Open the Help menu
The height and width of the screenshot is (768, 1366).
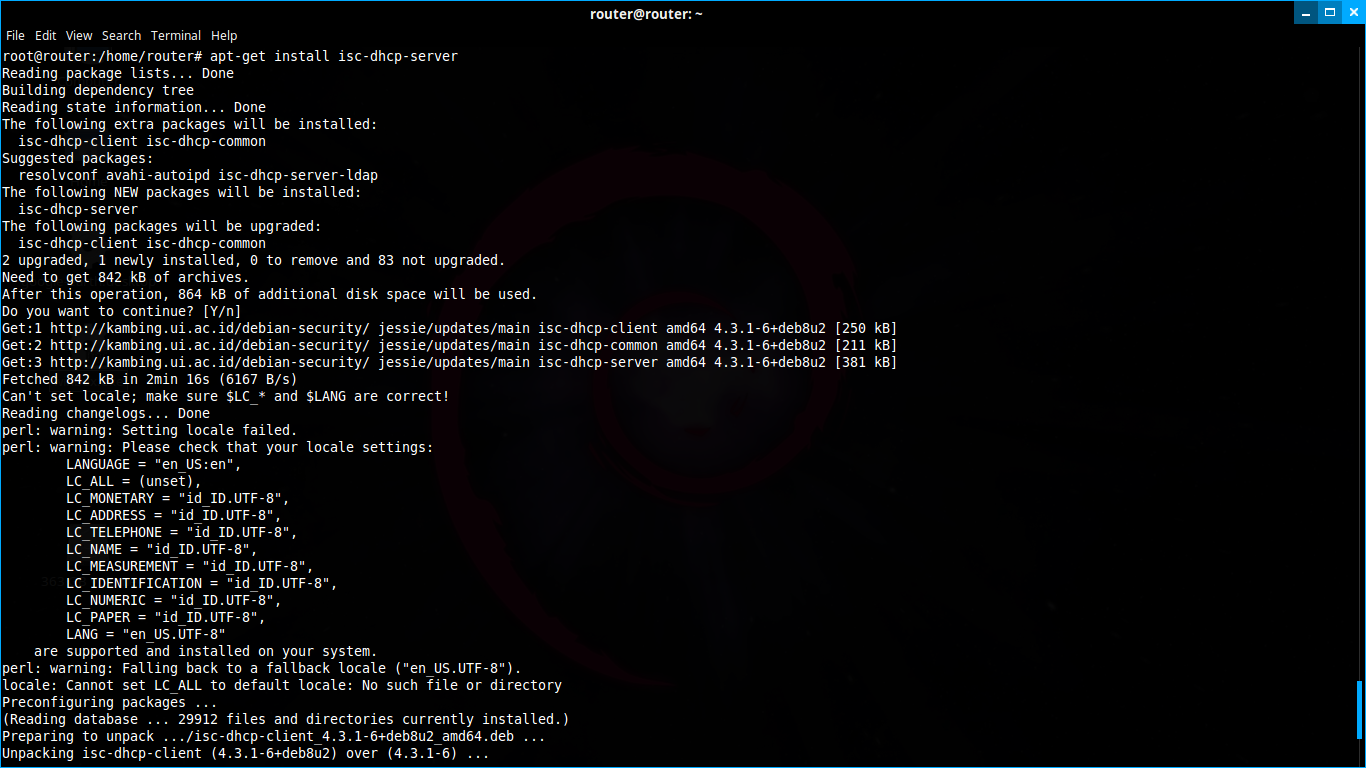tap(224, 35)
